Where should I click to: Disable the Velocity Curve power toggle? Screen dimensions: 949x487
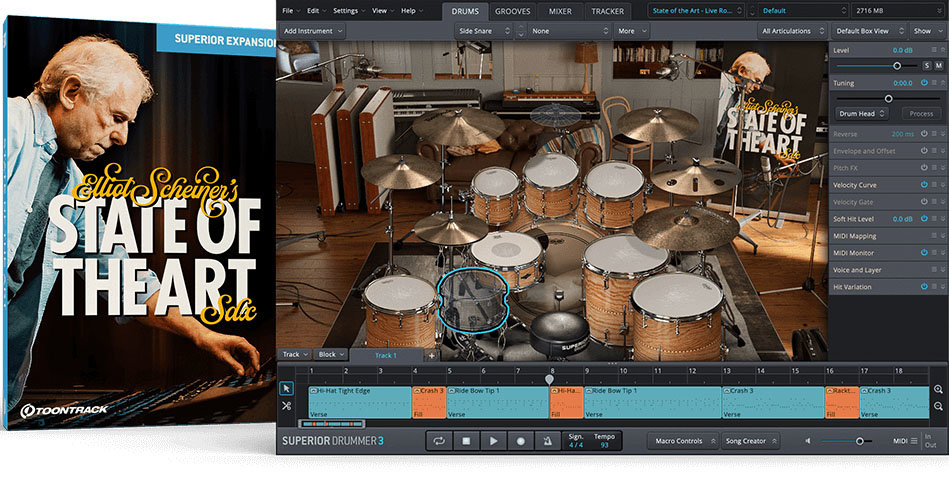pyautogui.click(x=924, y=185)
